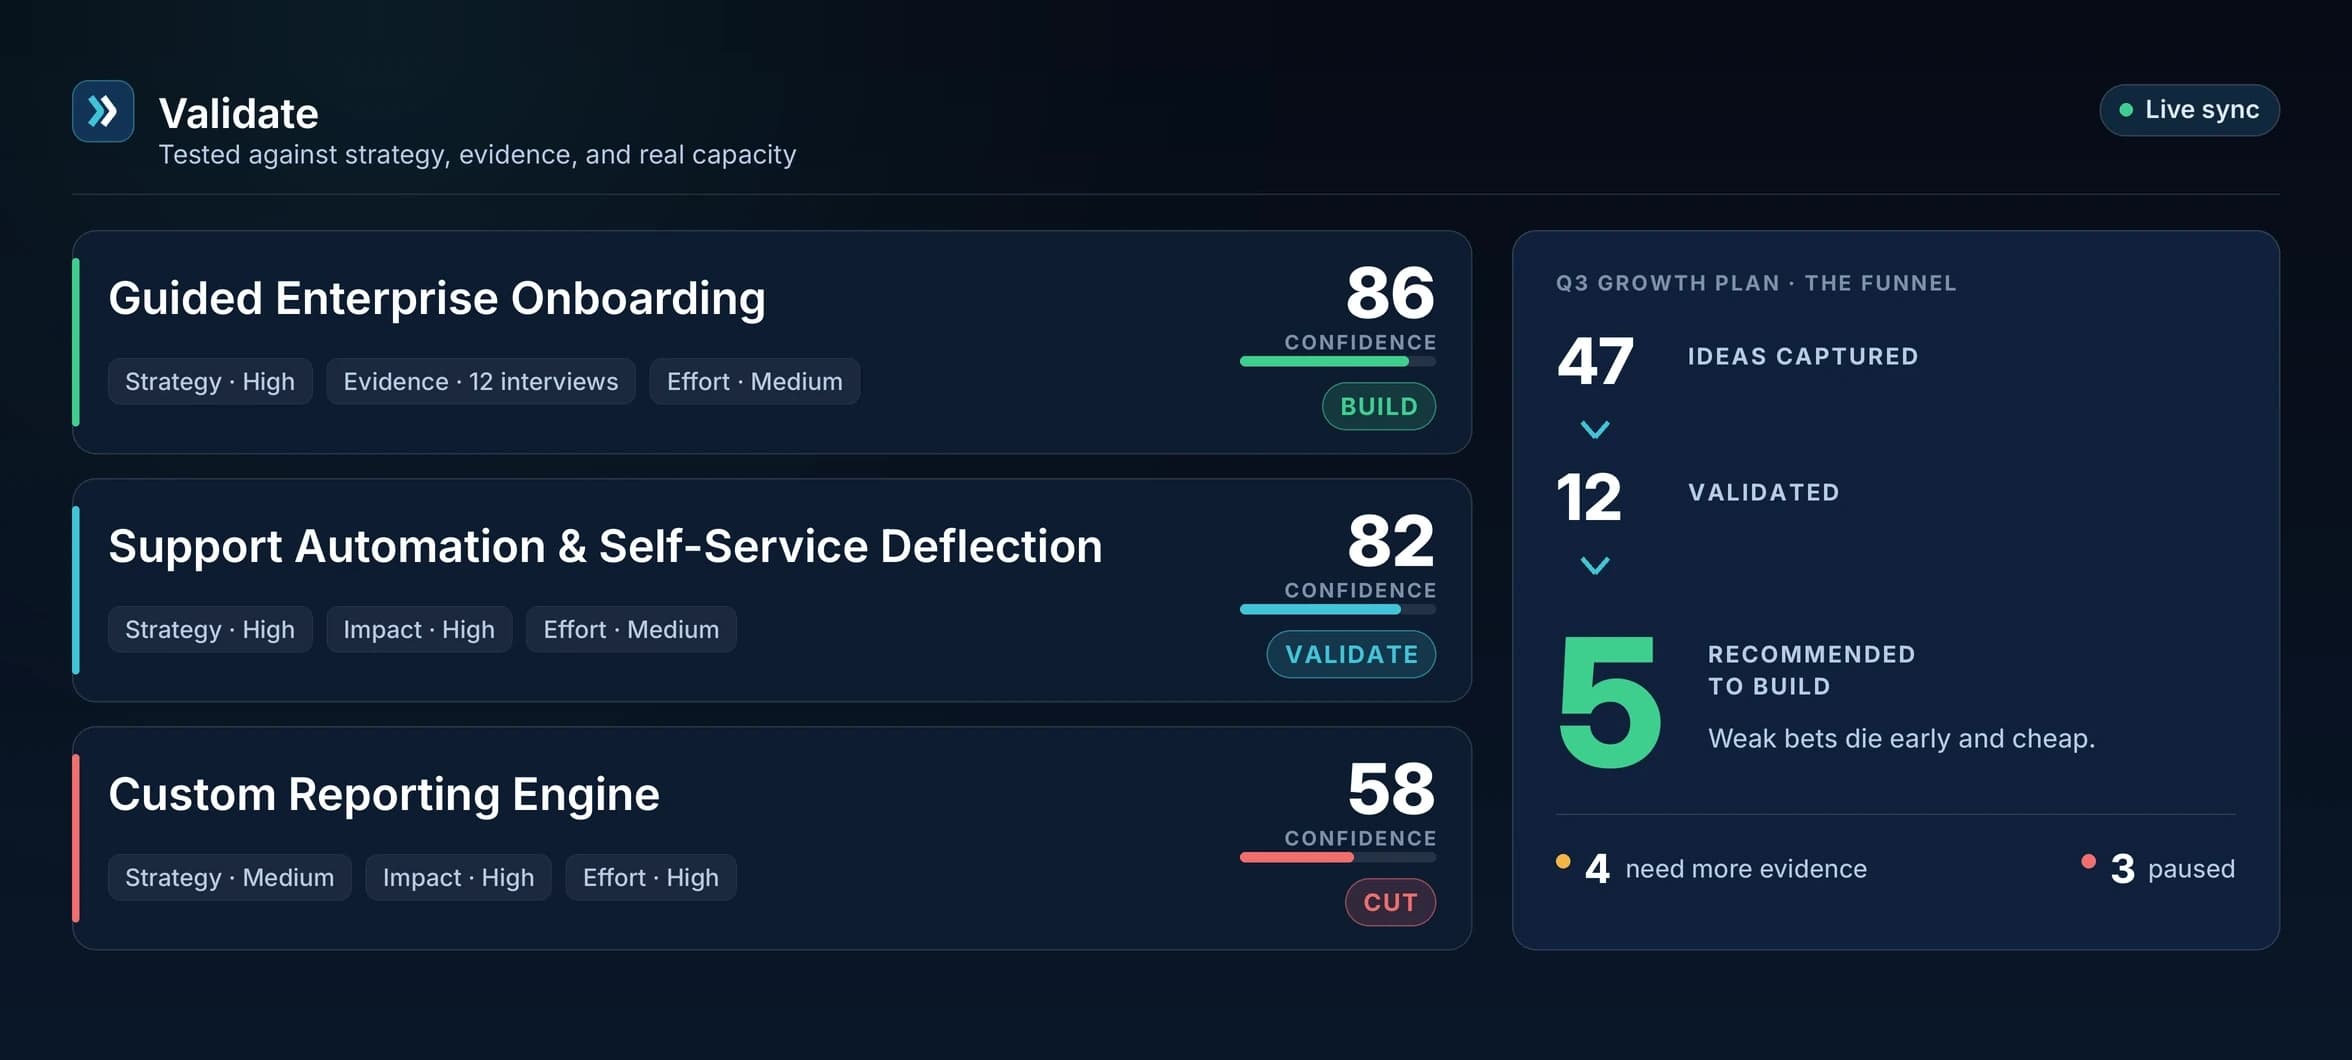Click the chevron below 47 ideas captured
This screenshot has height=1060, width=2352.
coord(1595,430)
